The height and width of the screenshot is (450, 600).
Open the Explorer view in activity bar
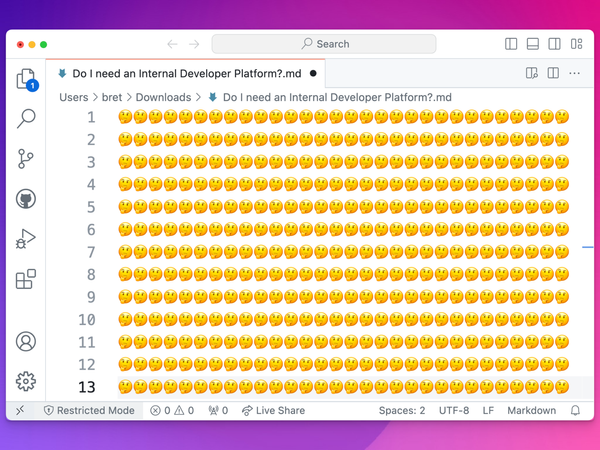tap(26, 80)
